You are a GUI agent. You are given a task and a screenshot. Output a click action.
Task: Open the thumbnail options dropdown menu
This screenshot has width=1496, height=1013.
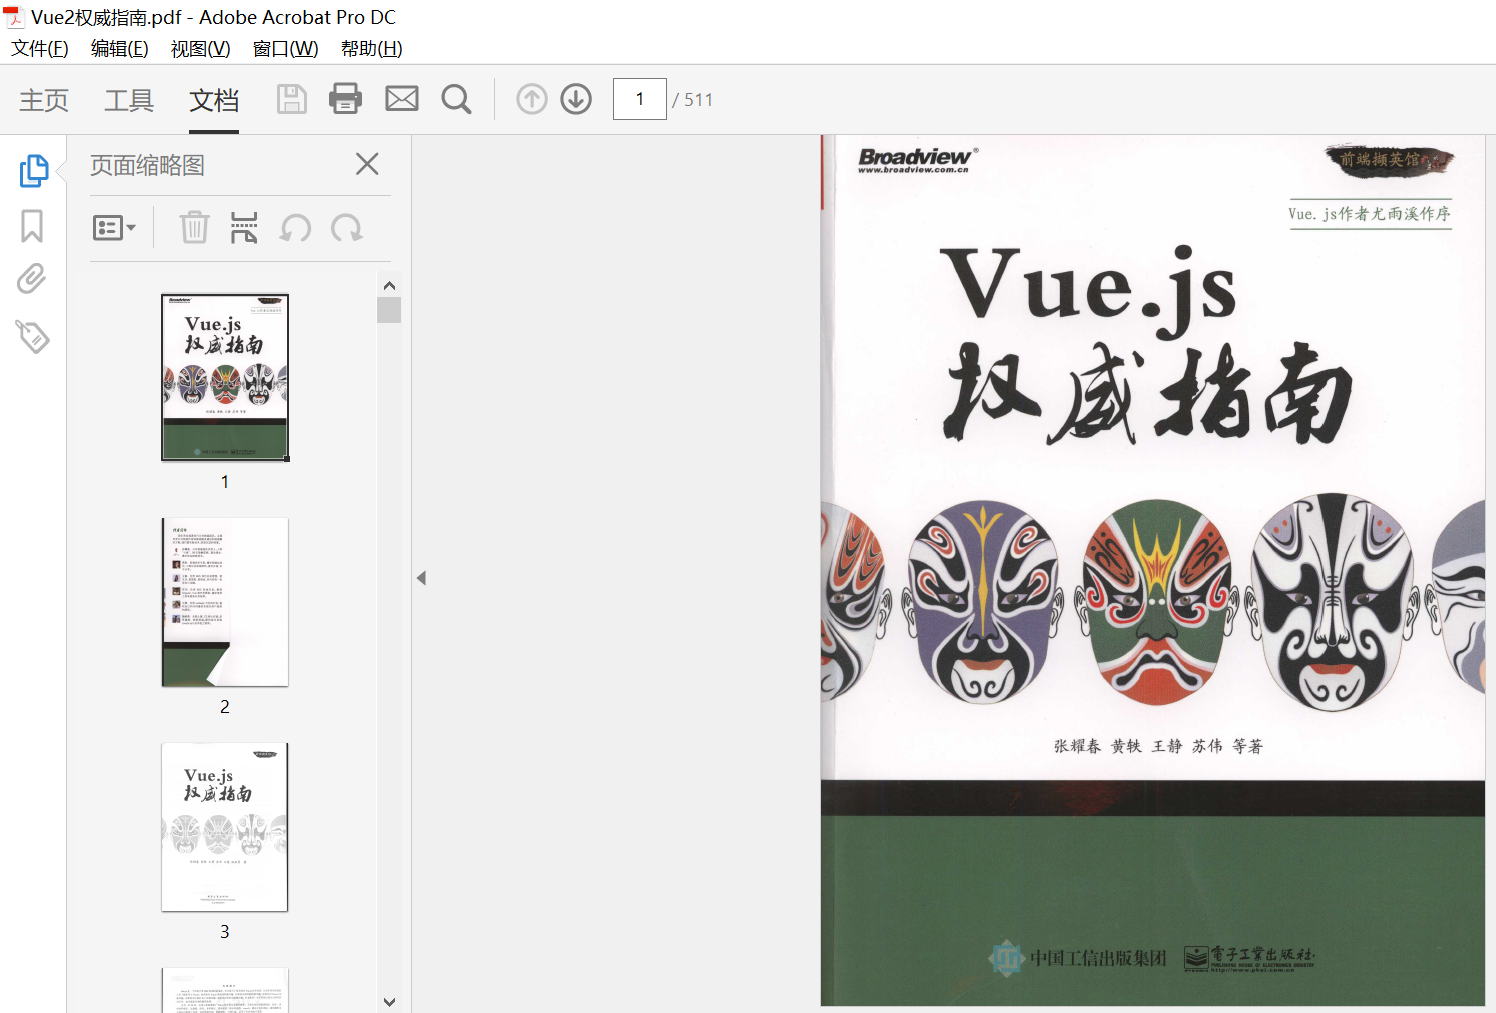click(x=114, y=228)
